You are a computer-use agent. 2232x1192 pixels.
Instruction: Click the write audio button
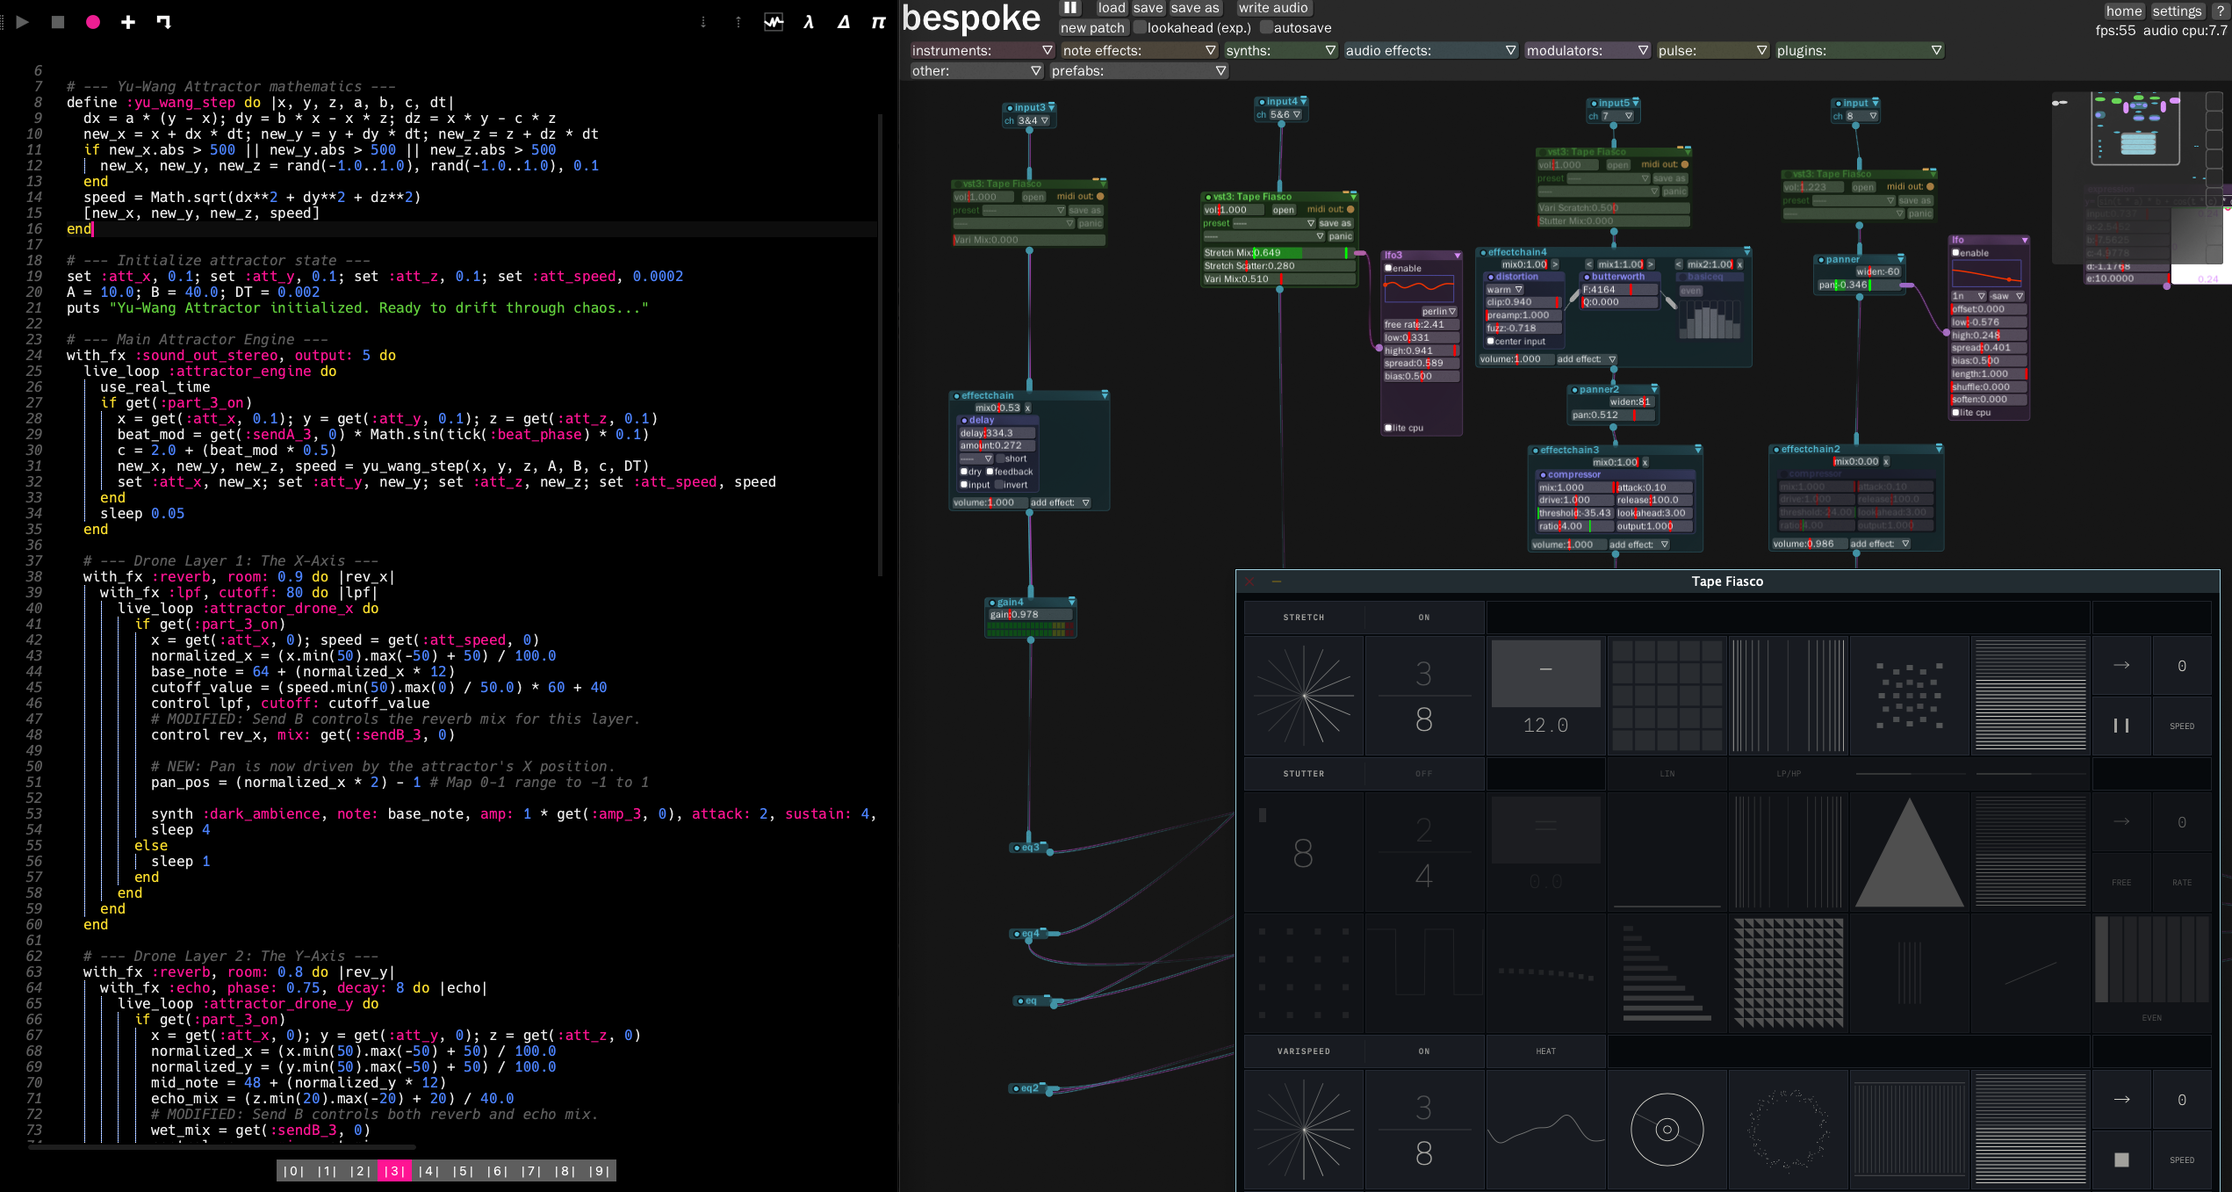pyautogui.click(x=1273, y=8)
